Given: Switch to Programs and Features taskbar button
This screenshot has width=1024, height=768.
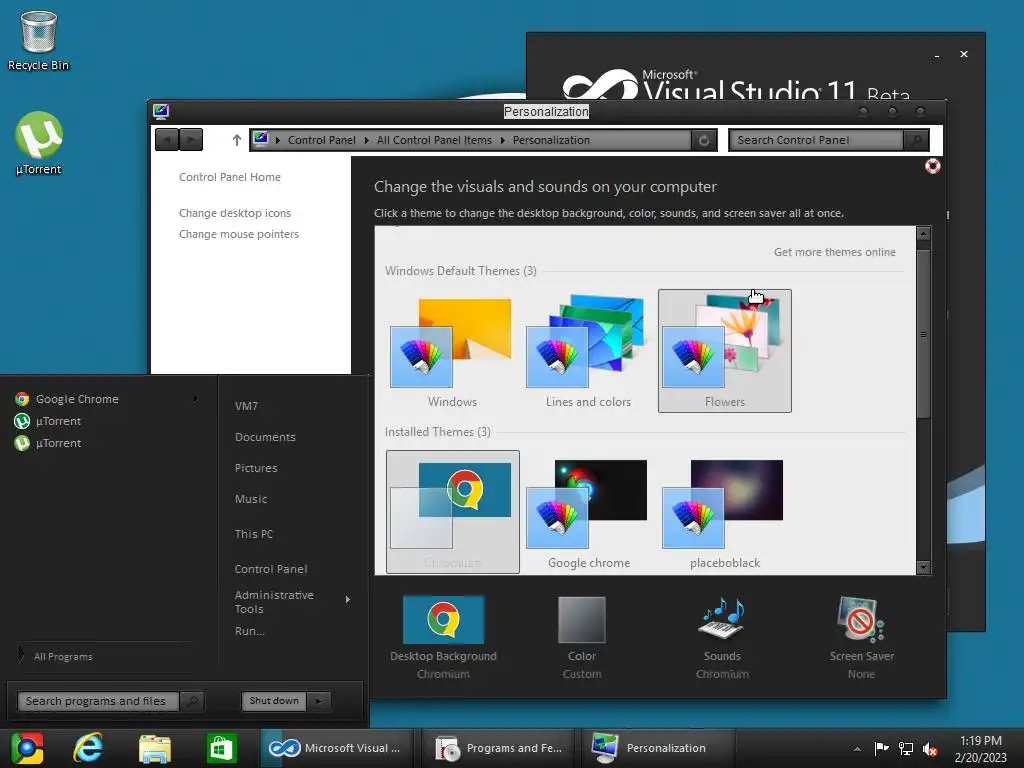Looking at the screenshot, I should tap(500, 748).
